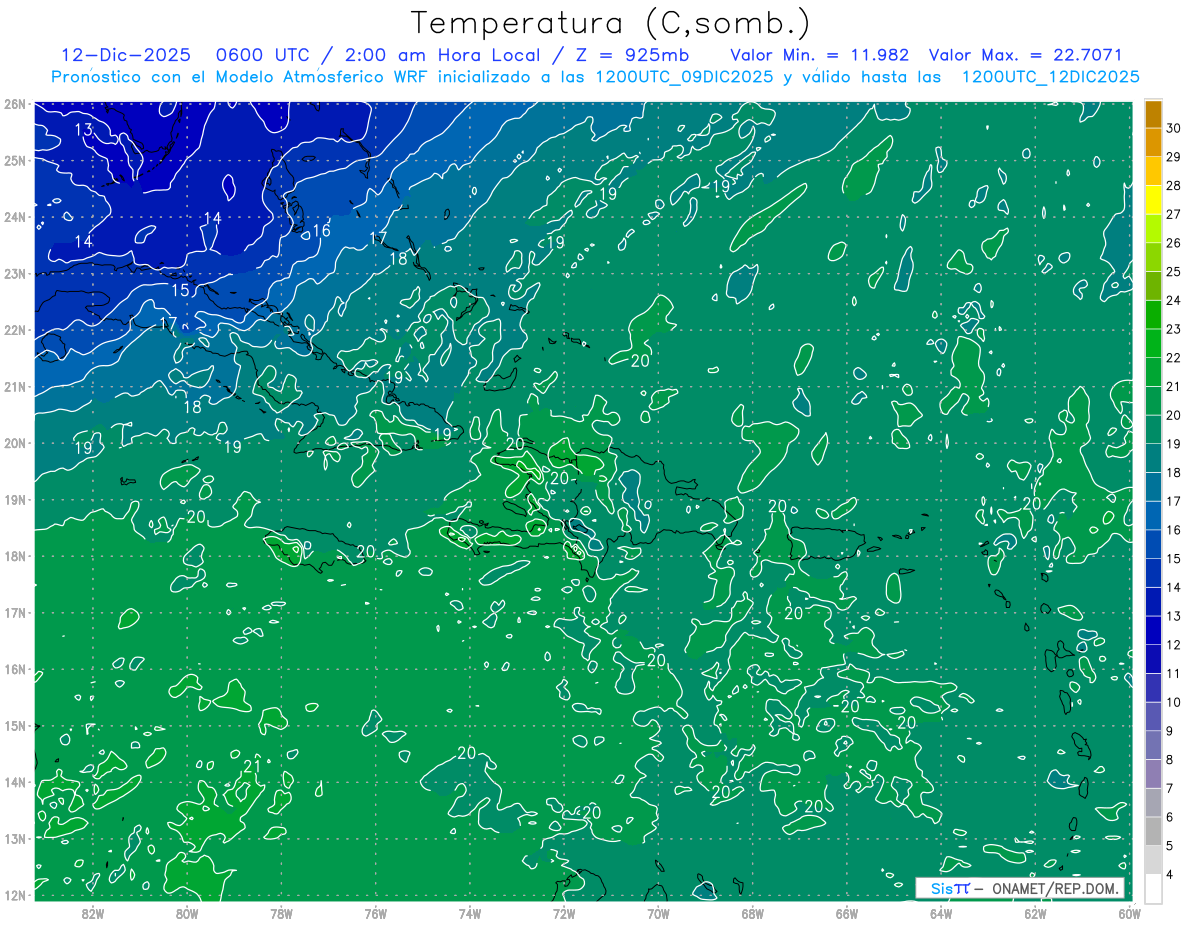Click the 78W longitude label
1200x927 pixels.
tap(281, 913)
